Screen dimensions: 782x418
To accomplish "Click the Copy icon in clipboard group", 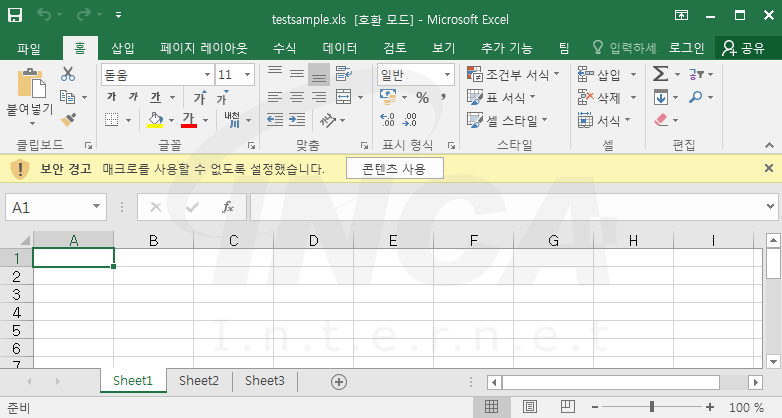I will tap(67, 97).
